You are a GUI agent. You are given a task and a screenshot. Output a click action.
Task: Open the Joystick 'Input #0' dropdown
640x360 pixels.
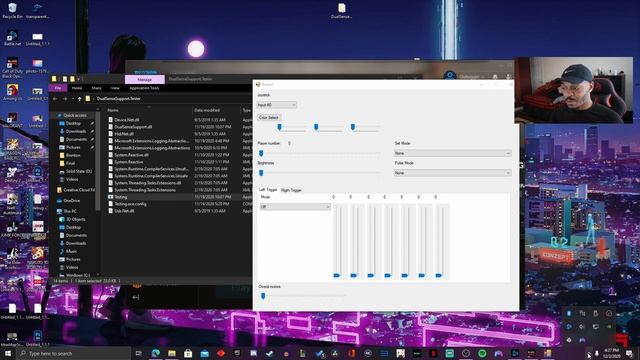tap(276, 105)
